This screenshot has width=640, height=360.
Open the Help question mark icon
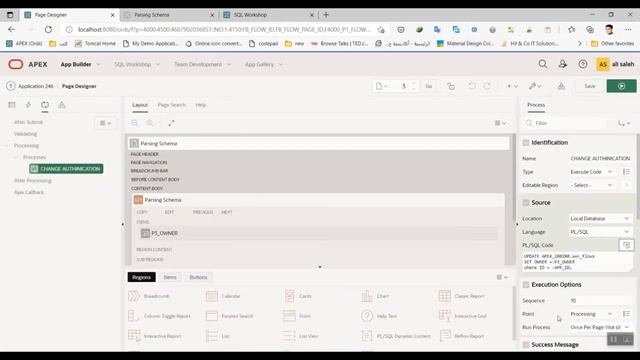pyautogui.click(x=583, y=64)
